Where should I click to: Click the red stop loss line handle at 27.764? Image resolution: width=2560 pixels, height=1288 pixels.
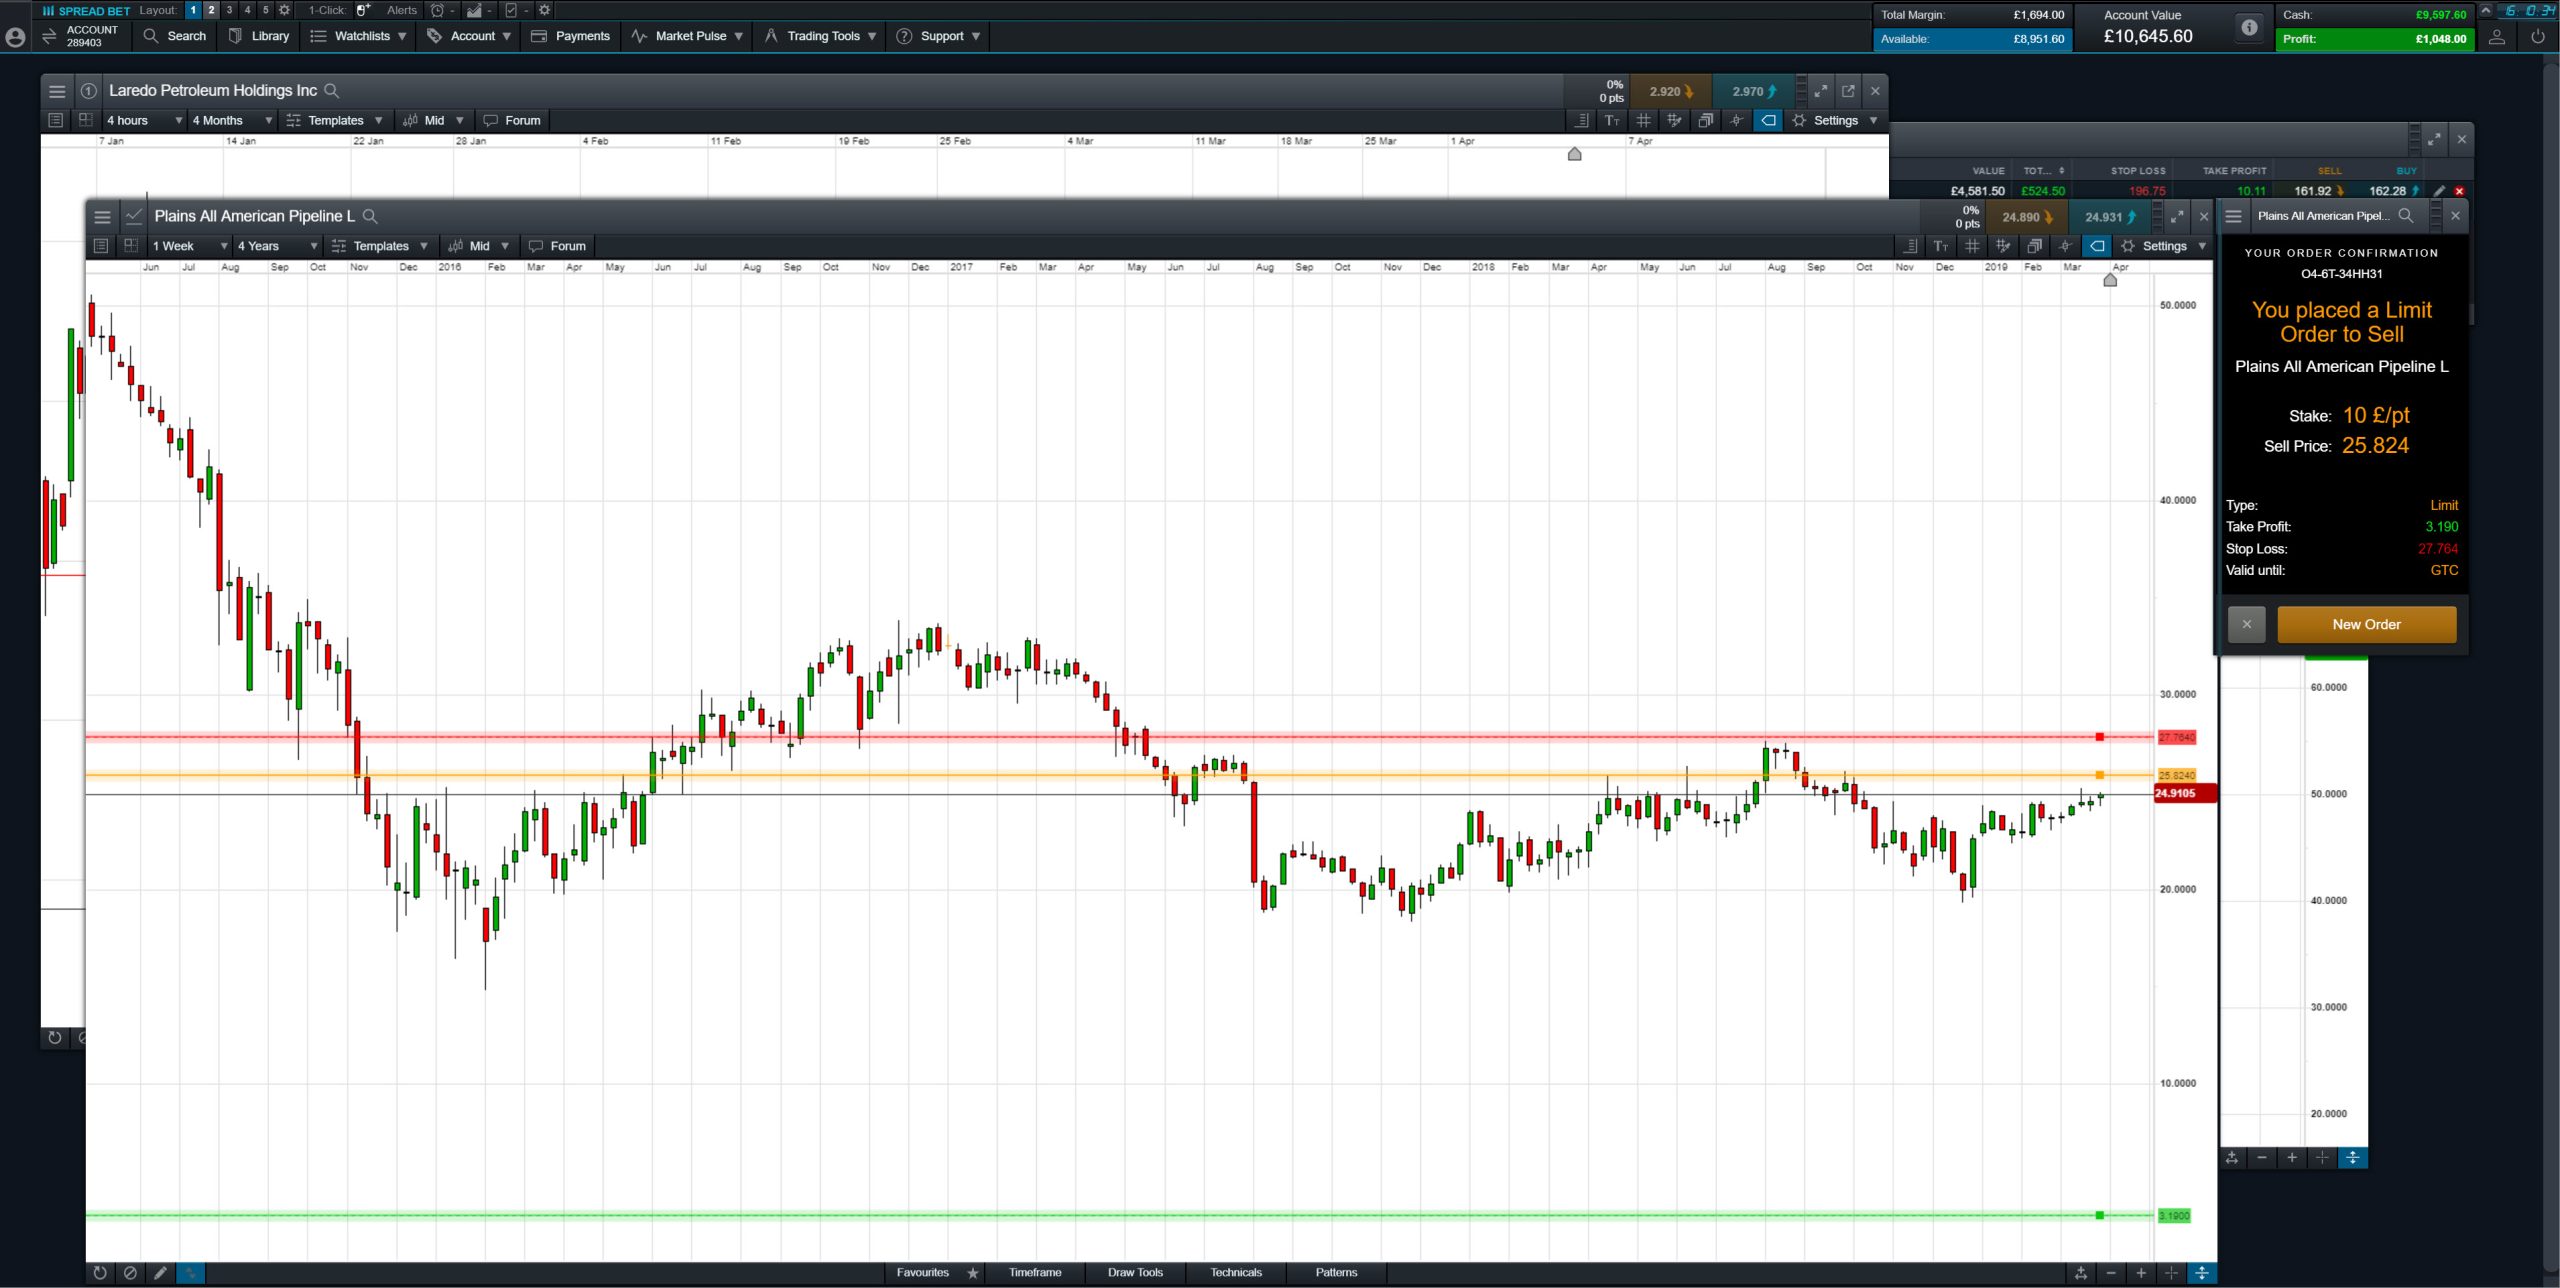[x=2100, y=737]
